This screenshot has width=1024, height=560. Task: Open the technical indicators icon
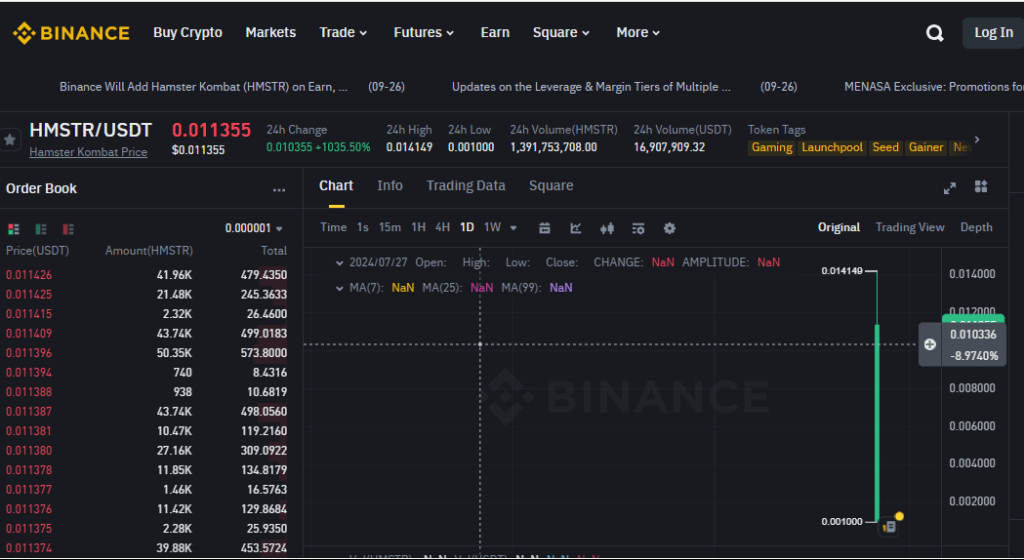[x=575, y=228]
